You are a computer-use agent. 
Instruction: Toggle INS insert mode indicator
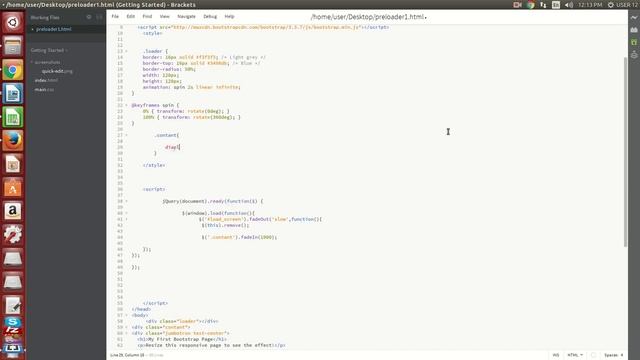coord(556,355)
